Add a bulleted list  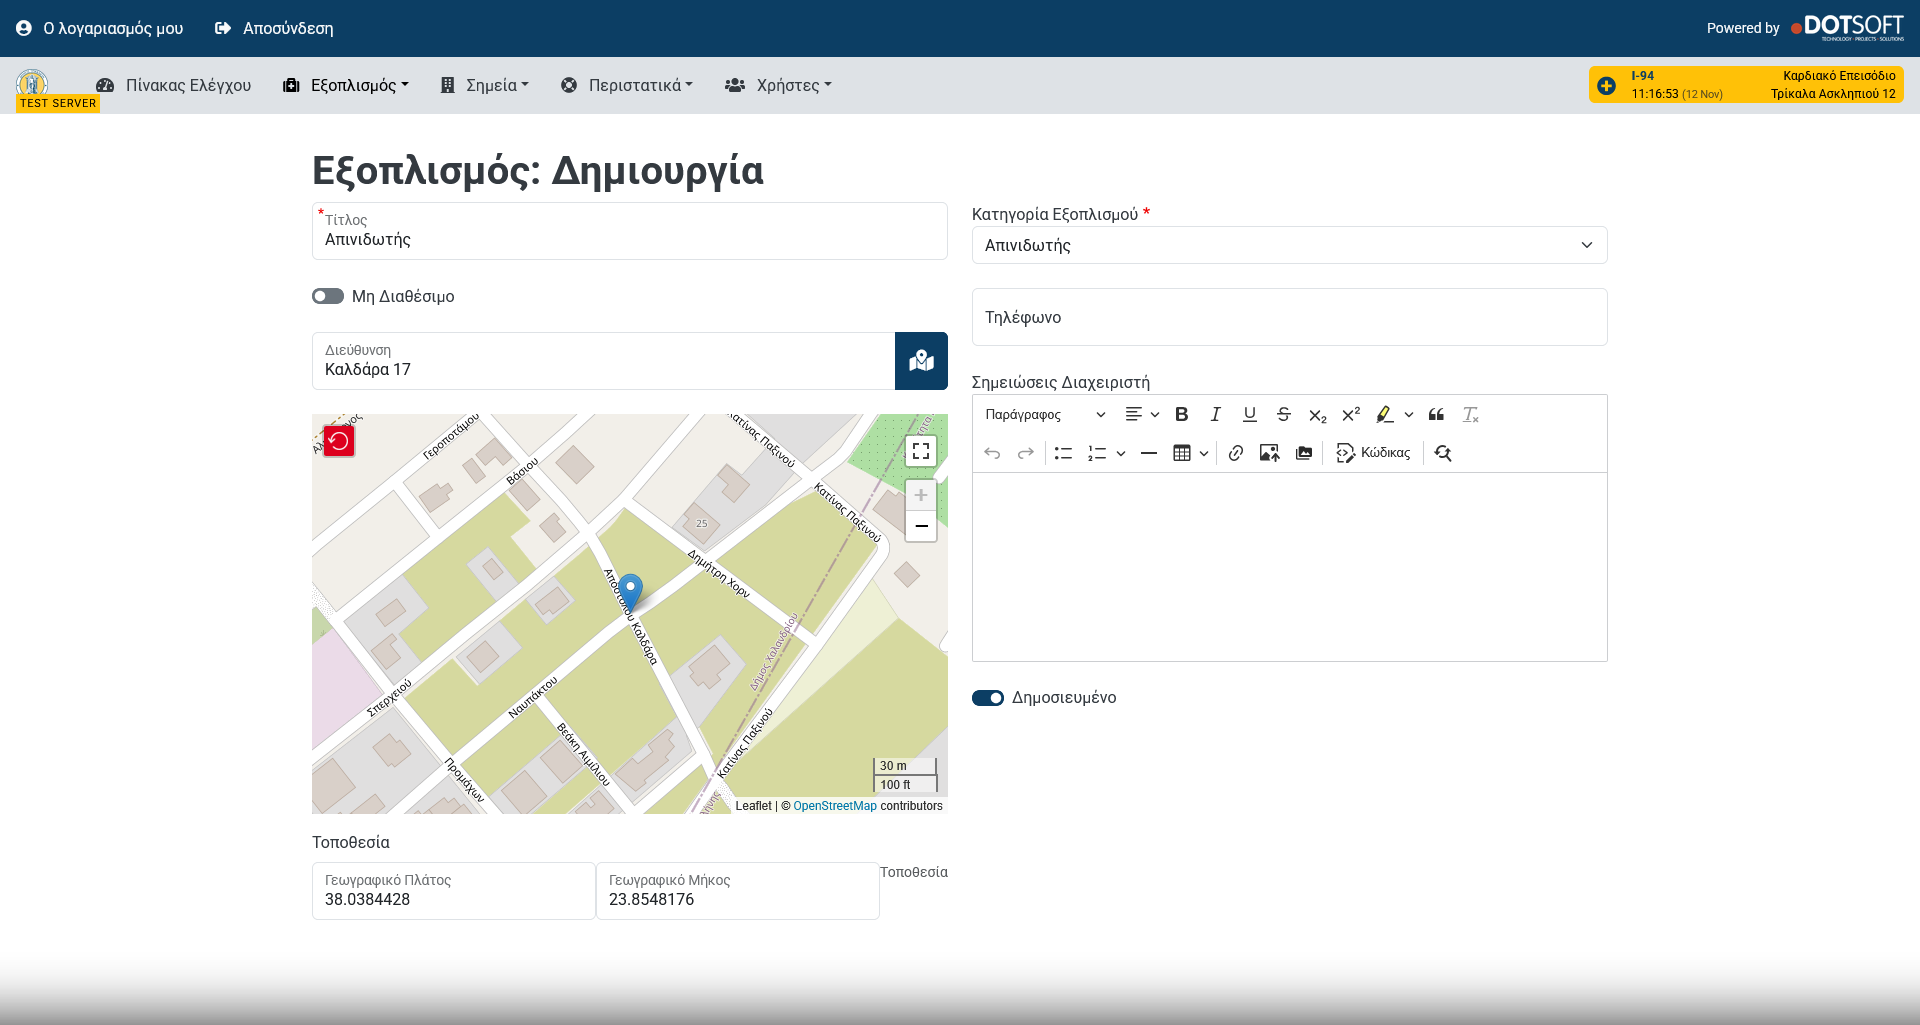click(1063, 453)
